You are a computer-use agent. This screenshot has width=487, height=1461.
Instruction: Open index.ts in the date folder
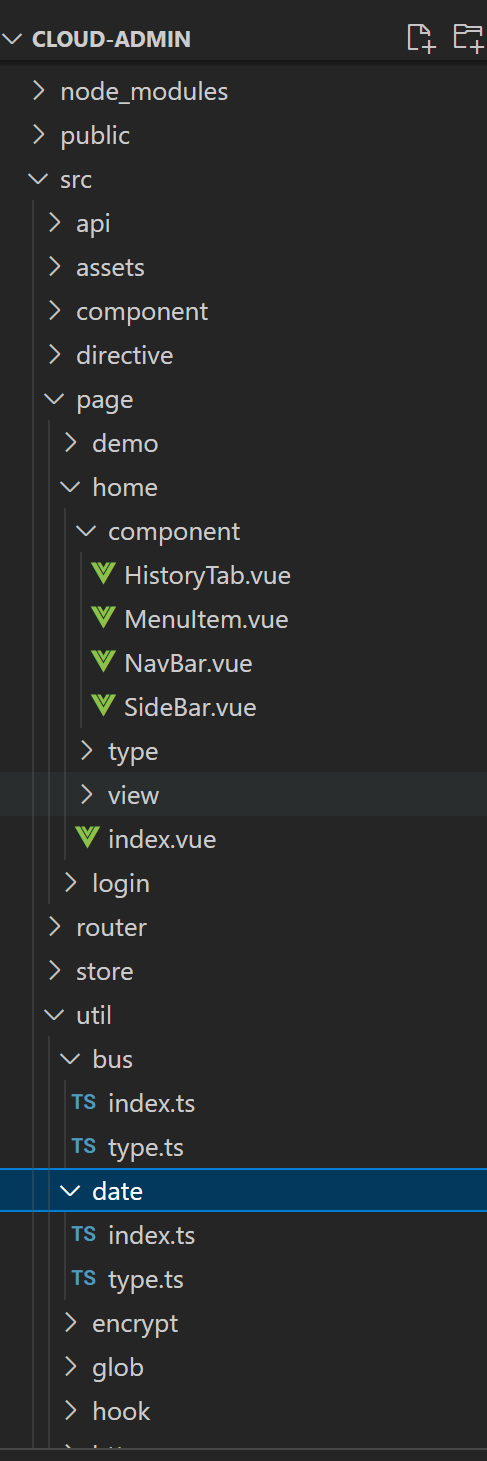click(152, 1235)
